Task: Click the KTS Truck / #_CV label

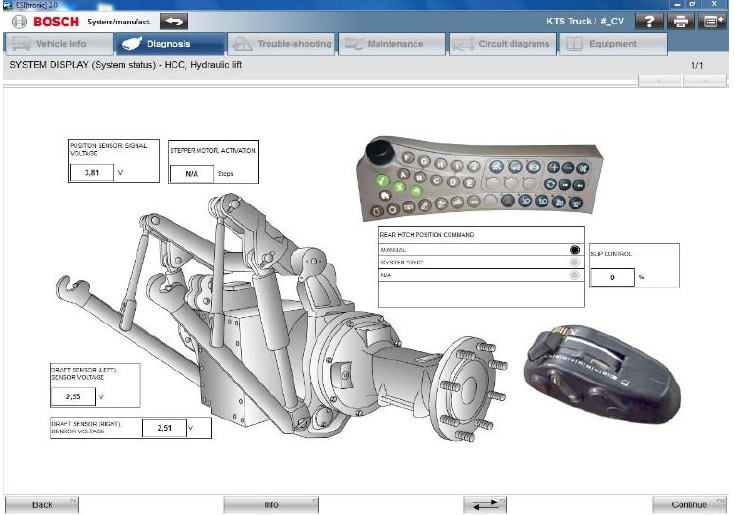Action: (585, 22)
